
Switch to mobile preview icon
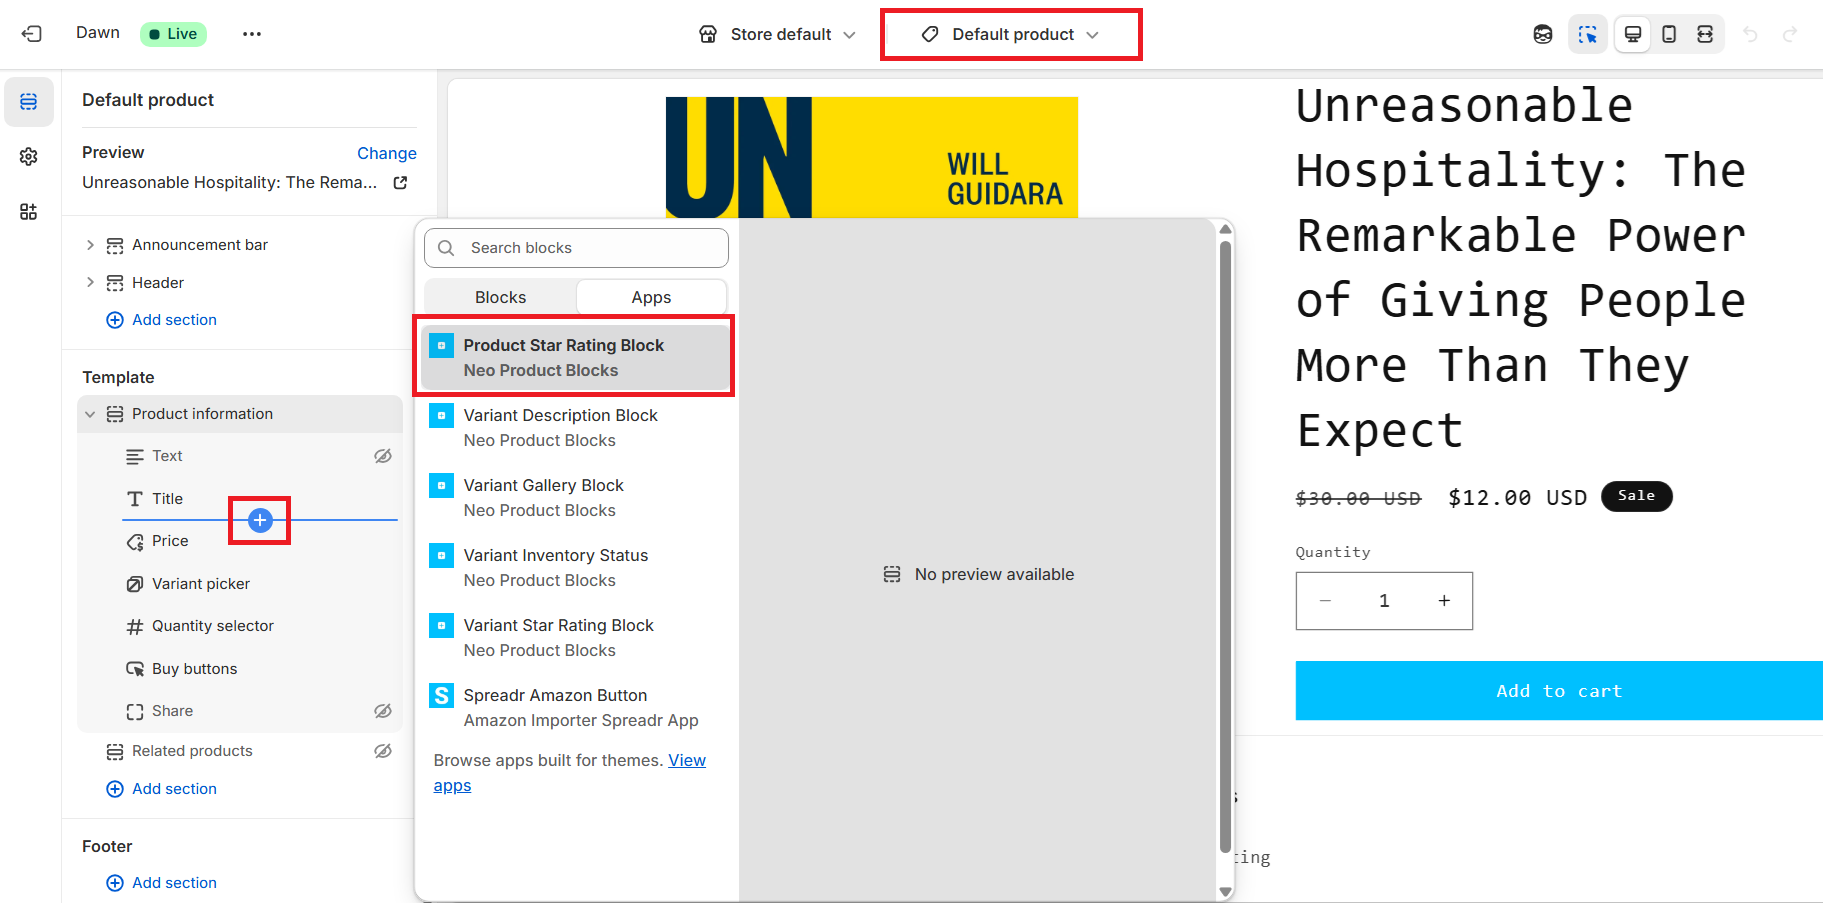pos(1669,34)
